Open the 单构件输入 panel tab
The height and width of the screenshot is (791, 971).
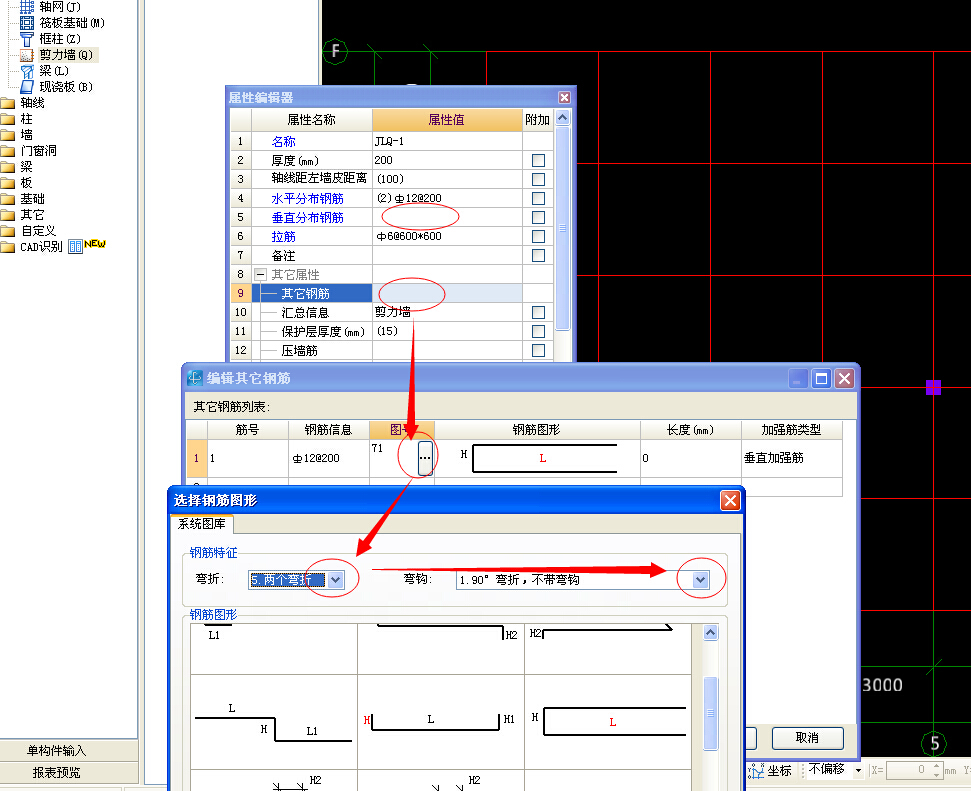56,751
